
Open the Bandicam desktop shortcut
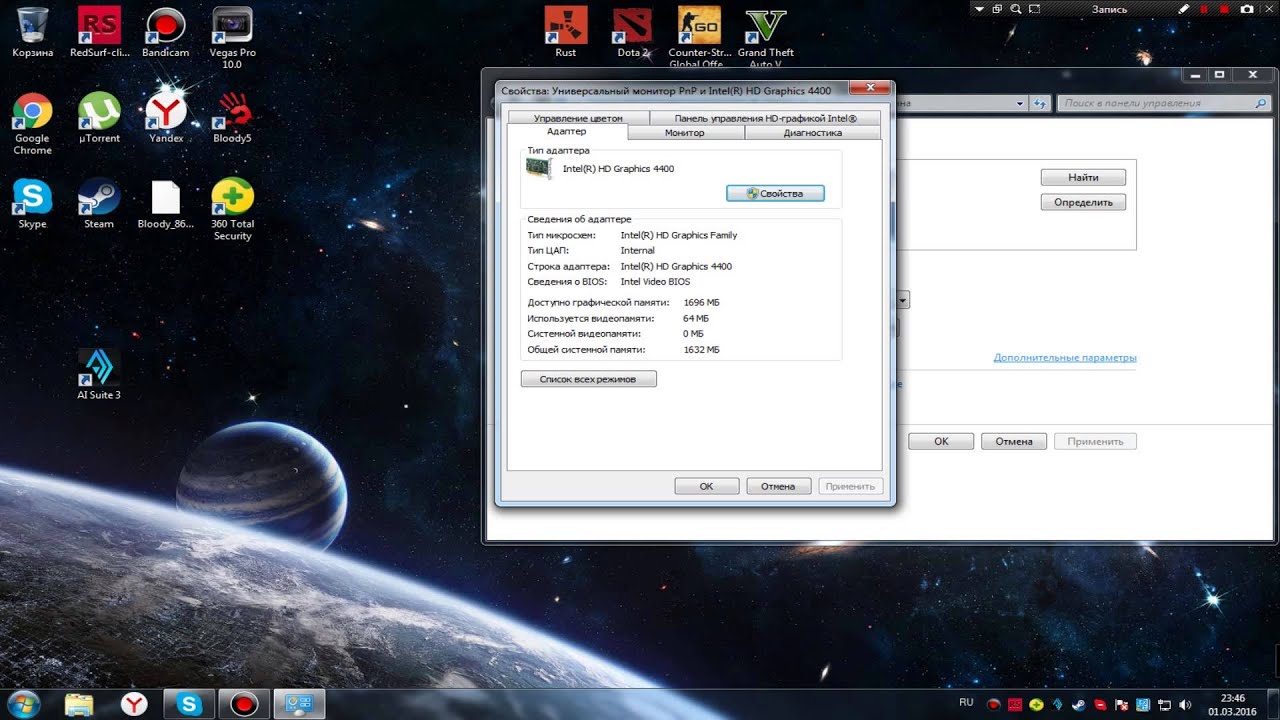165,32
